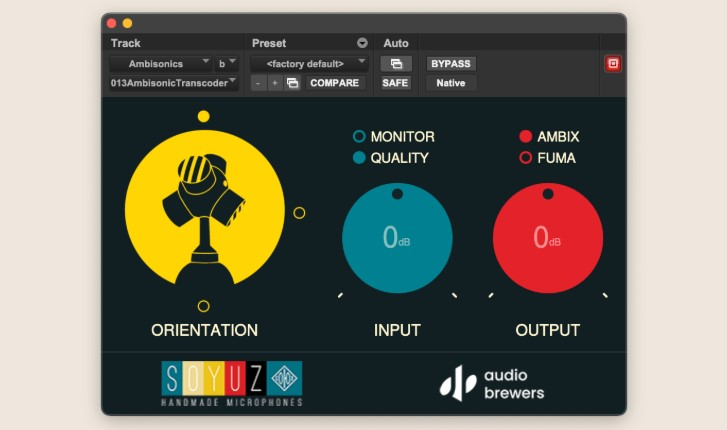Choose the AMBIX output format
The width and height of the screenshot is (727, 430).
(525, 137)
